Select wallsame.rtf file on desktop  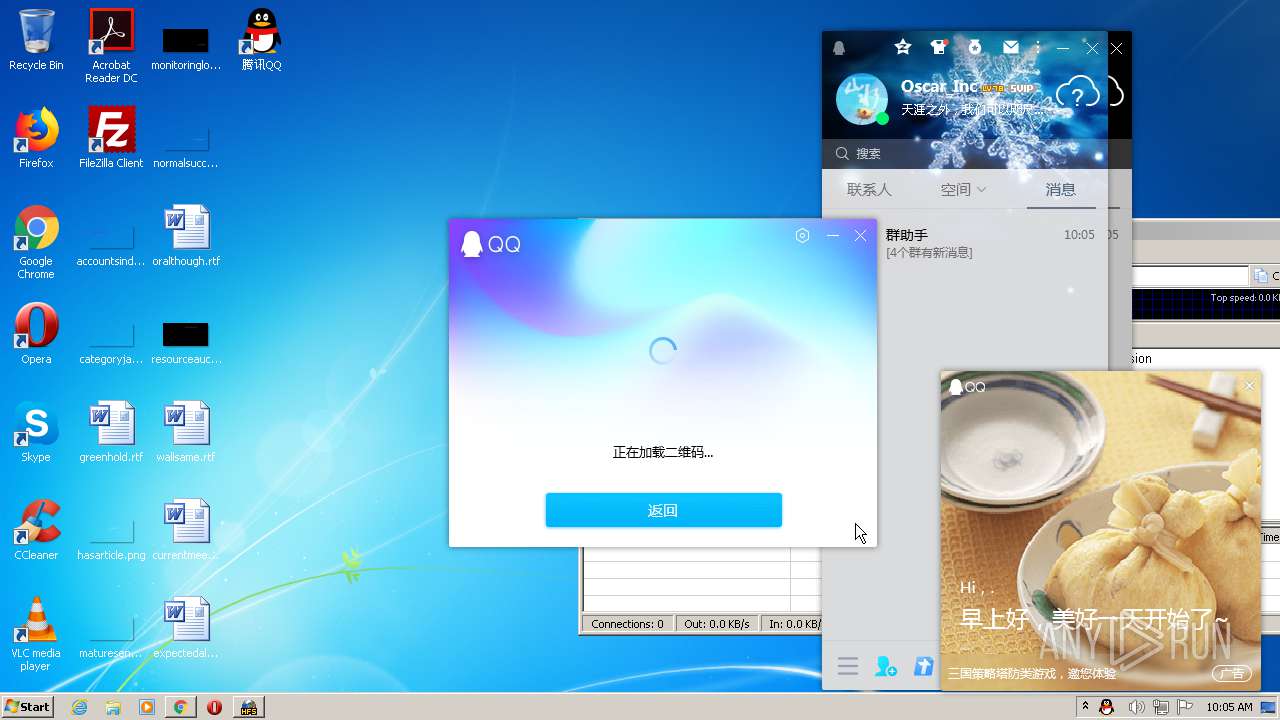[x=186, y=432]
